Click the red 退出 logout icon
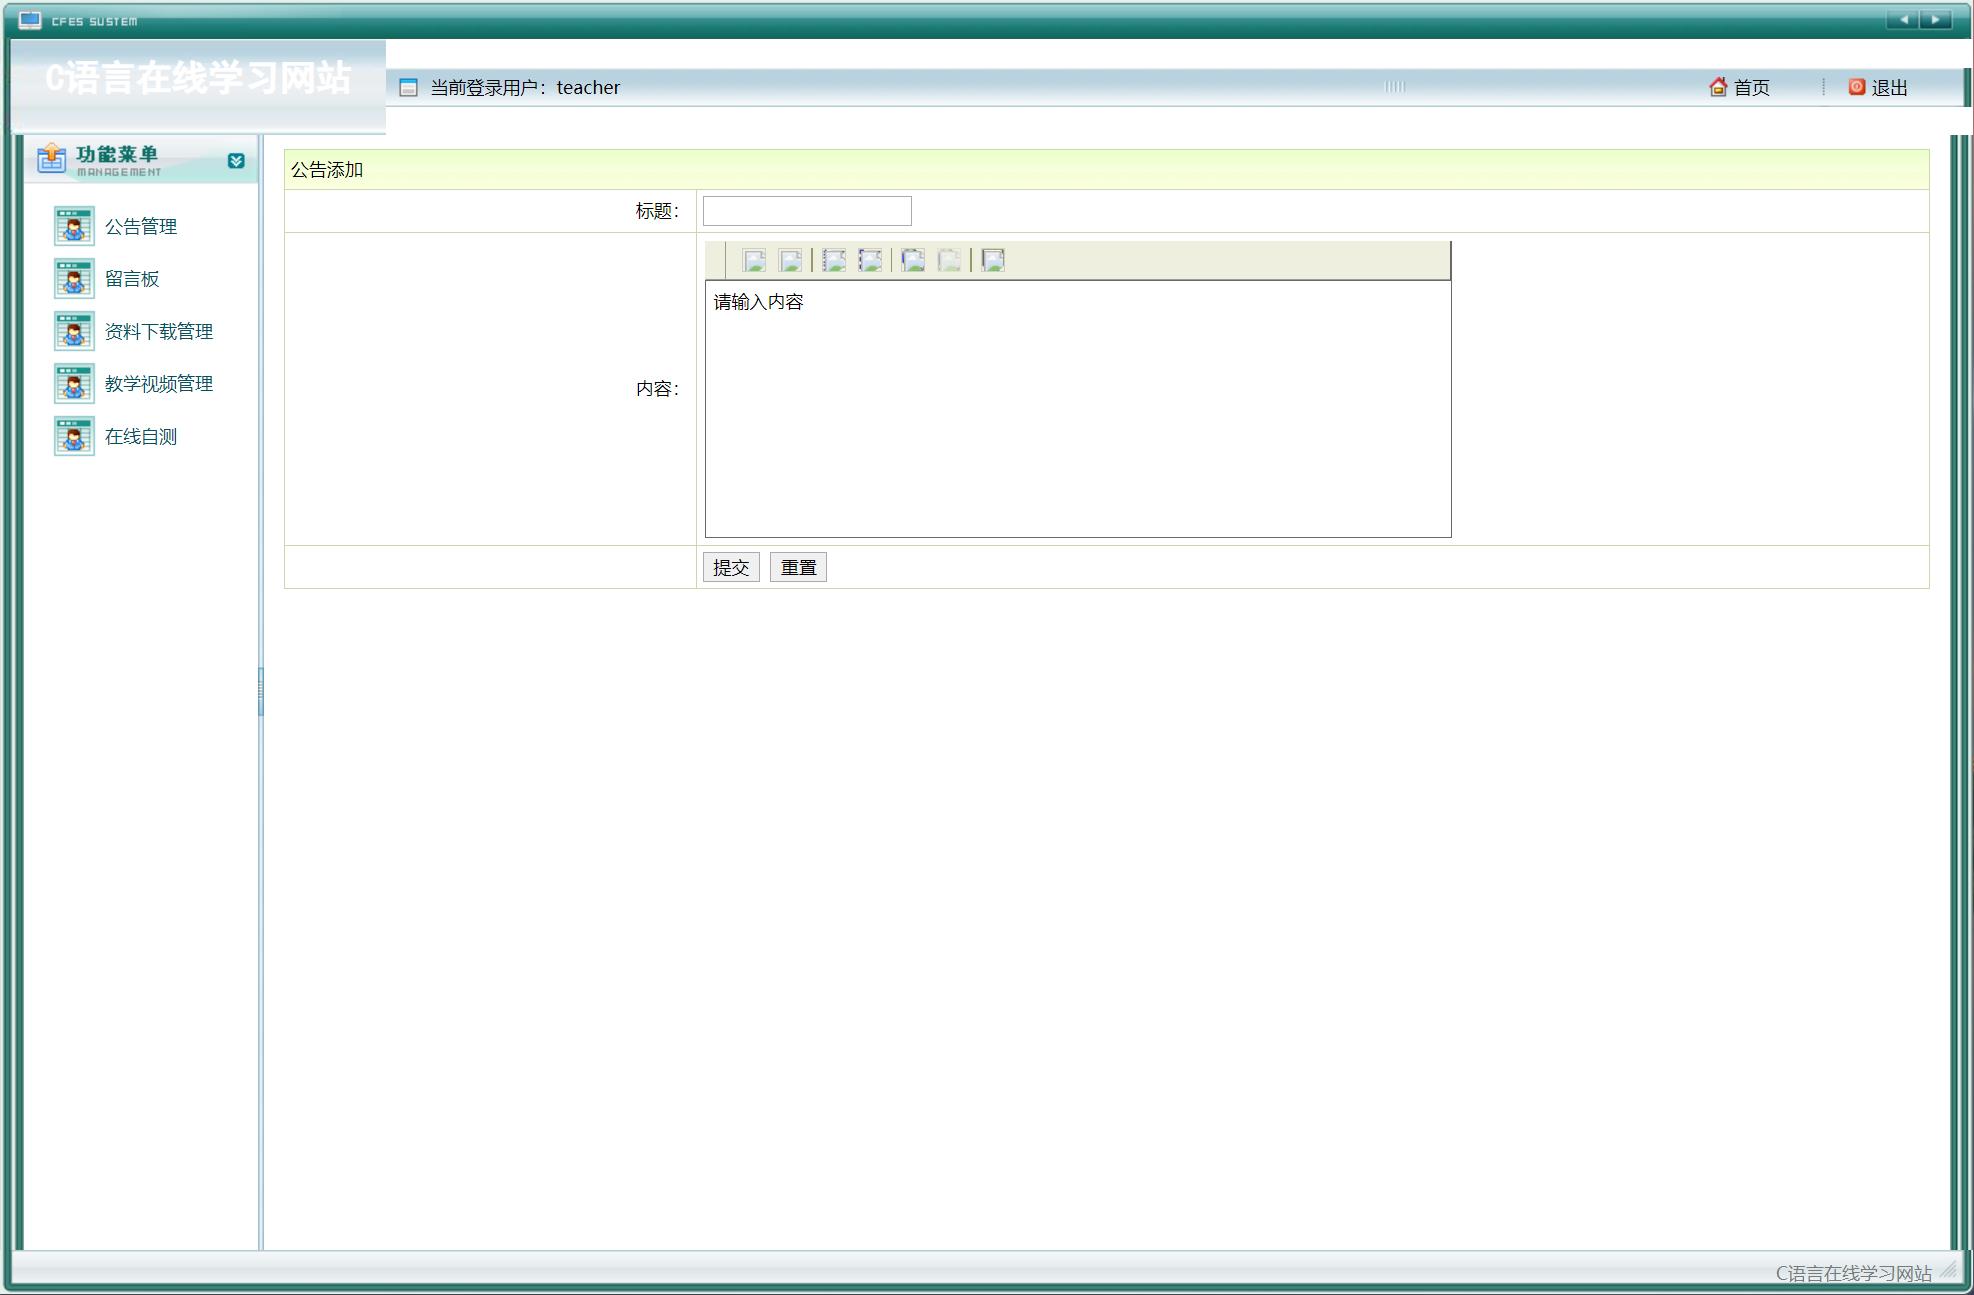1974x1295 pixels. pyautogui.click(x=1857, y=87)
